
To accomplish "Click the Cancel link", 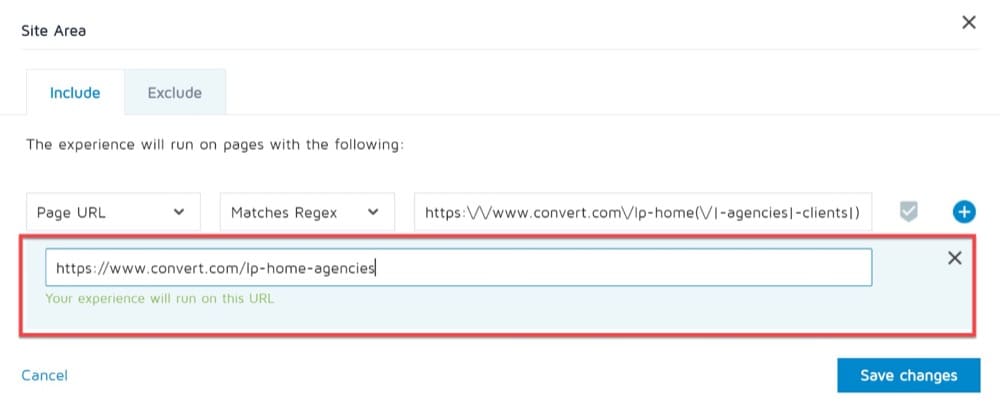I will pos(45,375).
